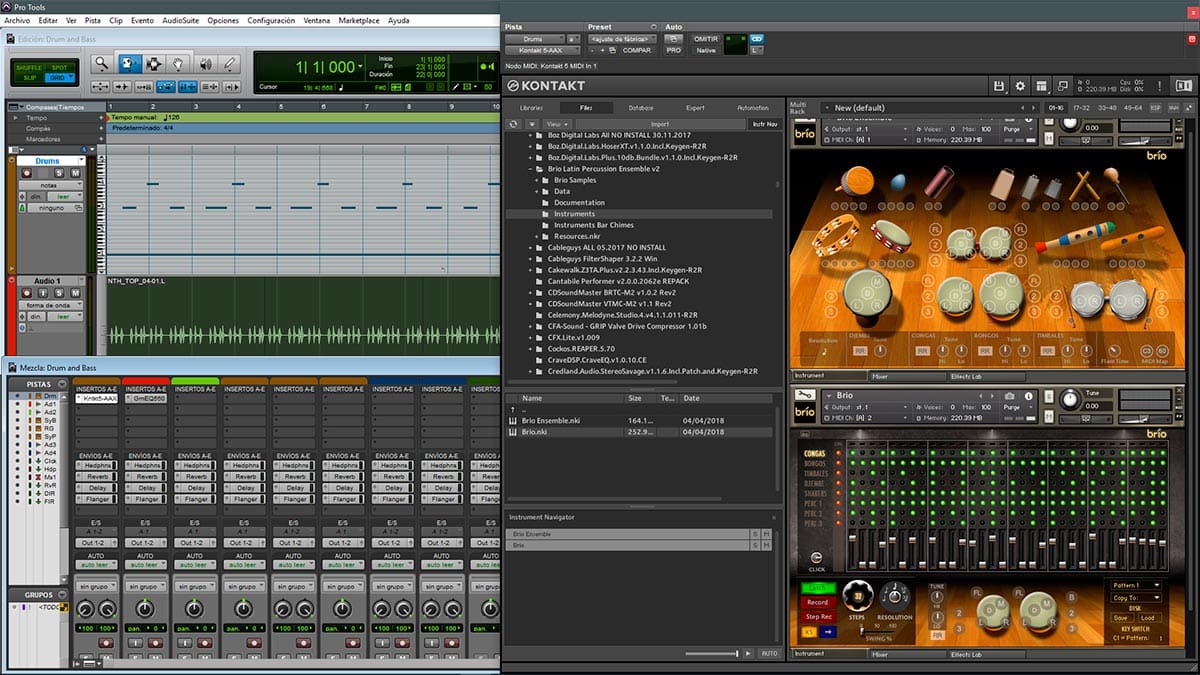Solo the Drums track
Image resolution: width=1200 pixels, height=675 pixels.
click(61, 173)
